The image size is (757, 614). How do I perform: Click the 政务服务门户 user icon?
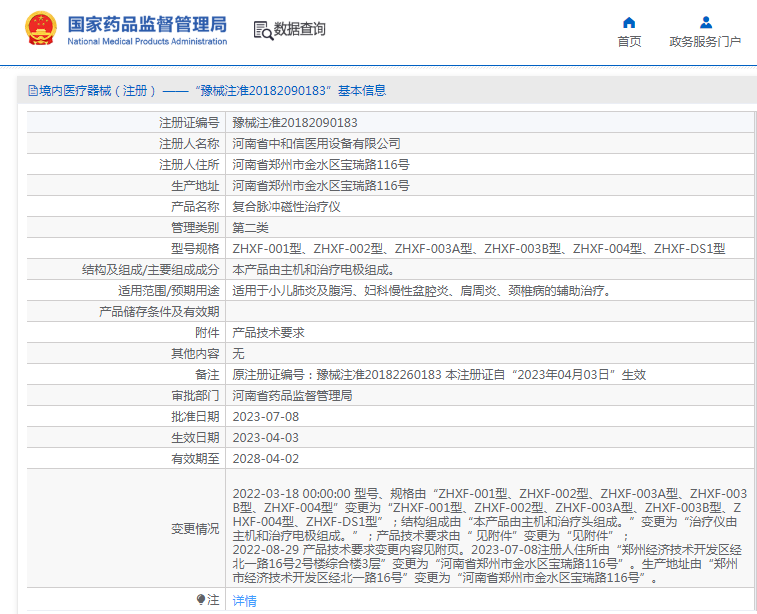[705, 22]
